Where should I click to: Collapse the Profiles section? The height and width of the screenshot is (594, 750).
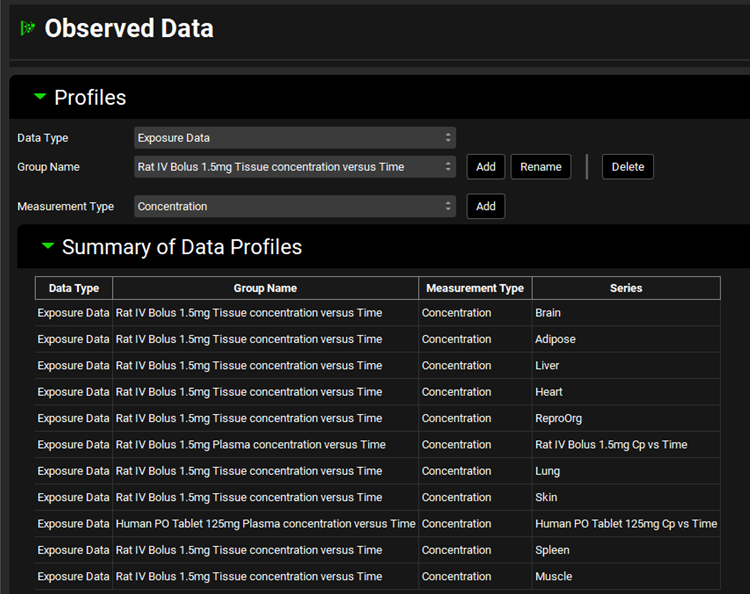[40, 97]
